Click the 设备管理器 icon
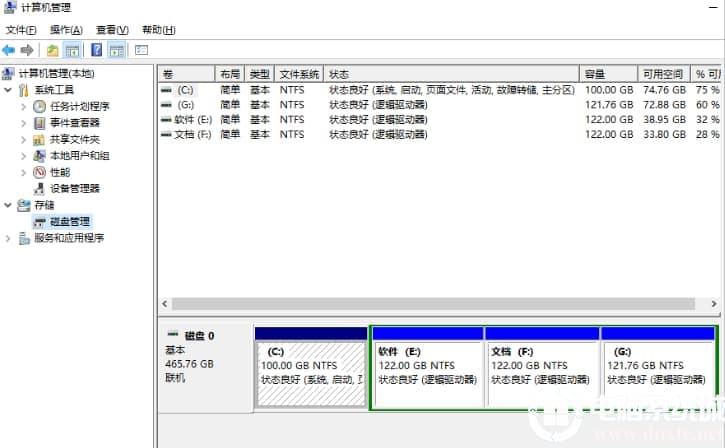The width and height of the screenshot is (725, 448). (x=39, y=189)
